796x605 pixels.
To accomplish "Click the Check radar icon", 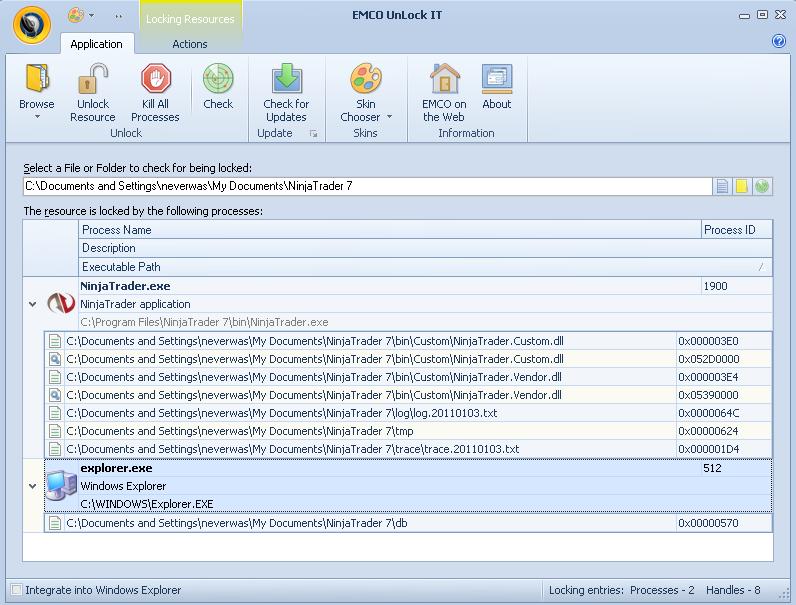I will click(218, 78).
